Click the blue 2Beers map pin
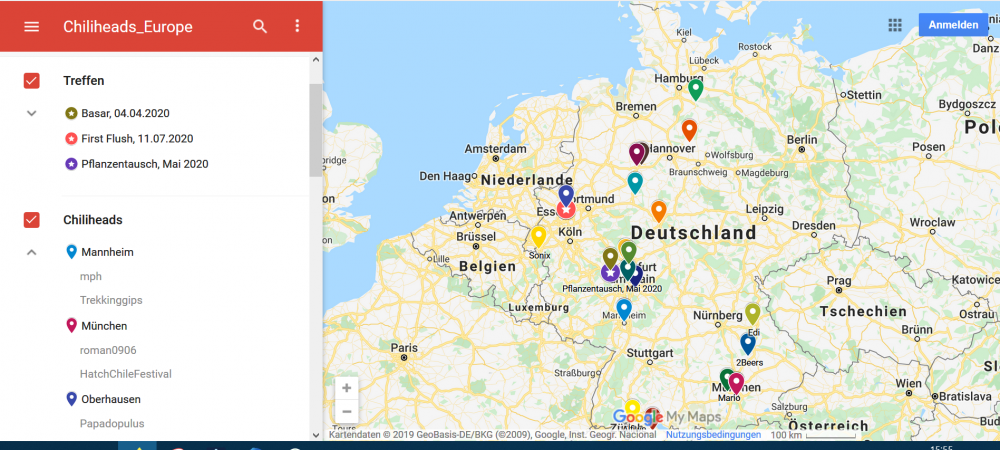The width and height of the screenshot is (1000, 450). click(747, 344)
